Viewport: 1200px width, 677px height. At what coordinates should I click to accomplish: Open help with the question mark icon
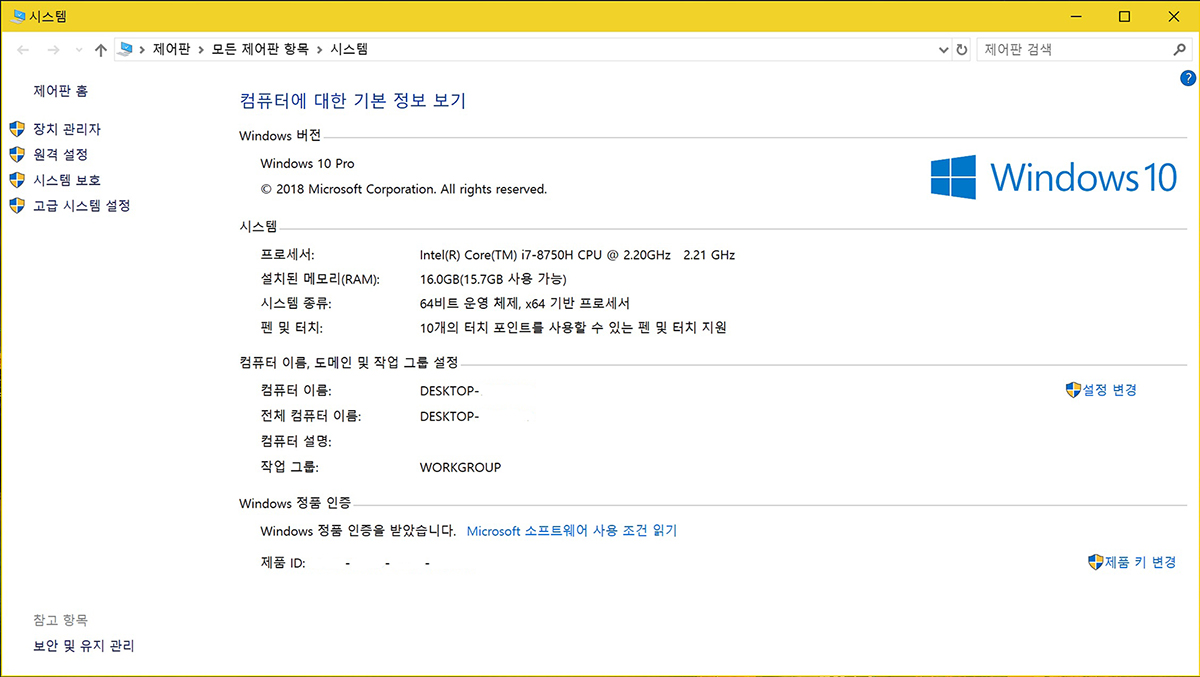tap(1187, 78)
